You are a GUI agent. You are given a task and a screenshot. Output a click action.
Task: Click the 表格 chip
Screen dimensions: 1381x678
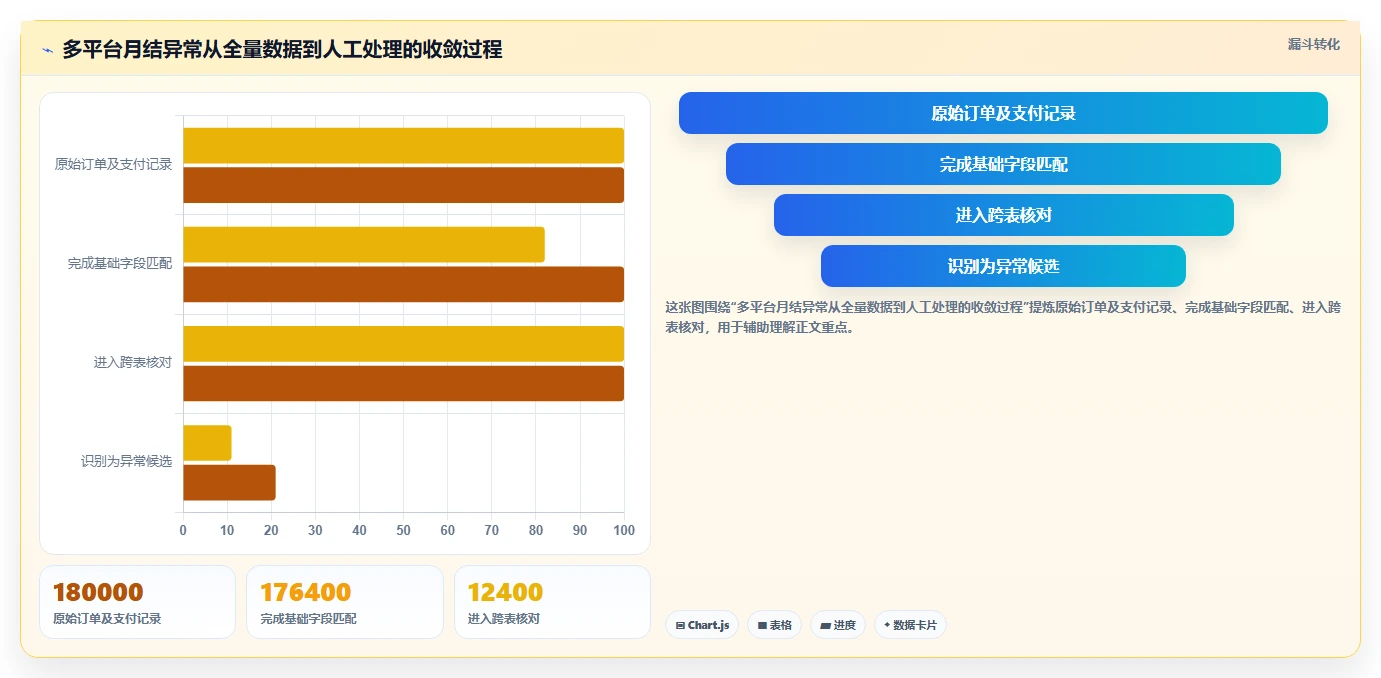point(774,625)
